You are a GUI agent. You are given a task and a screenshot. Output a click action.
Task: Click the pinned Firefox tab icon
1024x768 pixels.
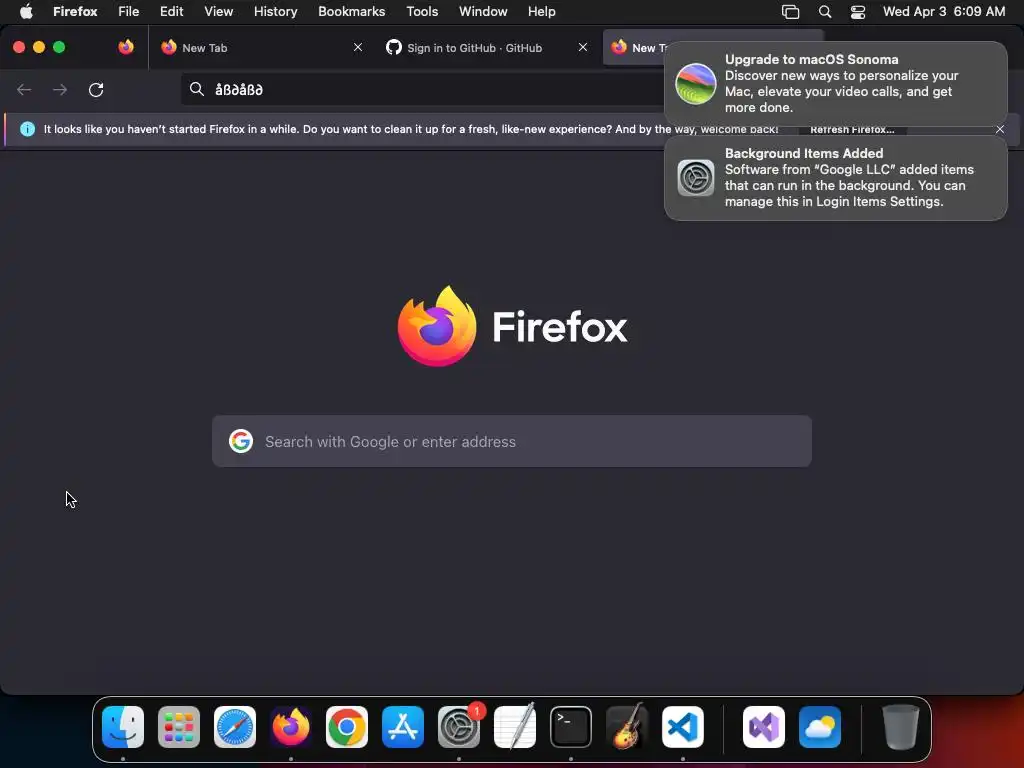(126, 47)
